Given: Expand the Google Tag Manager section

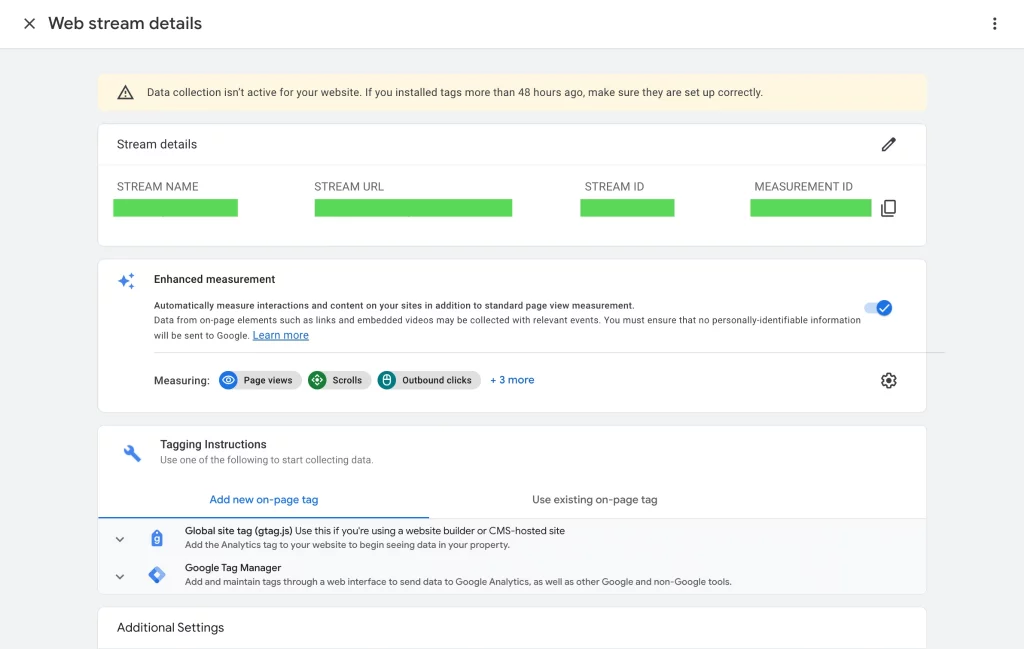Looking at the screenshot, I should 120,577.
